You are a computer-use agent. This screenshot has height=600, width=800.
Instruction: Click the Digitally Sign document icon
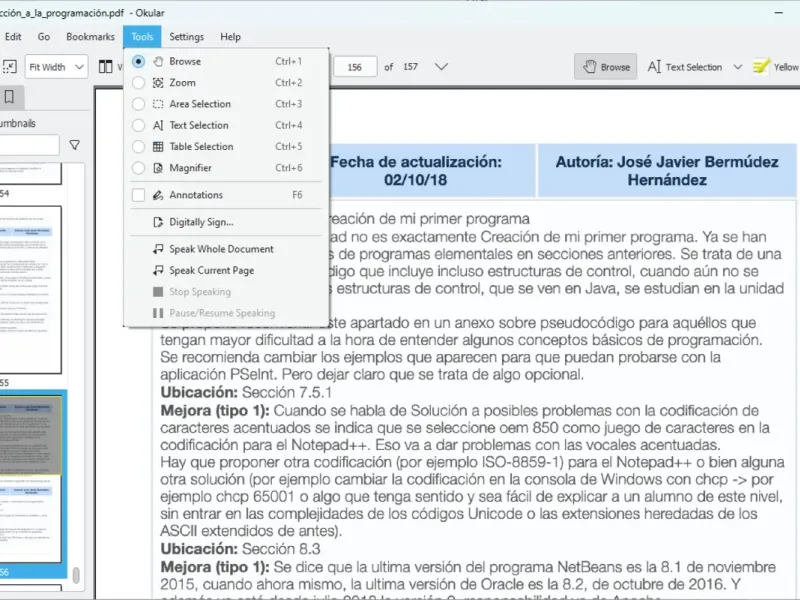coord(158,222)
